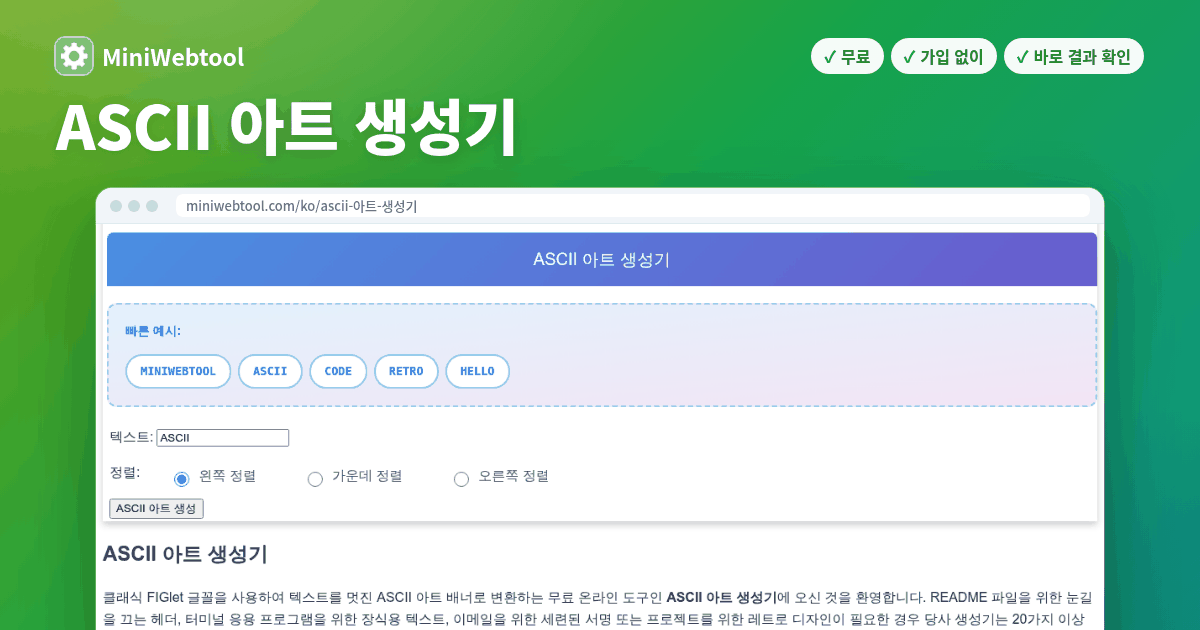Click the 가입 없이 badge
1200x630 pixels.
(943, 57)
